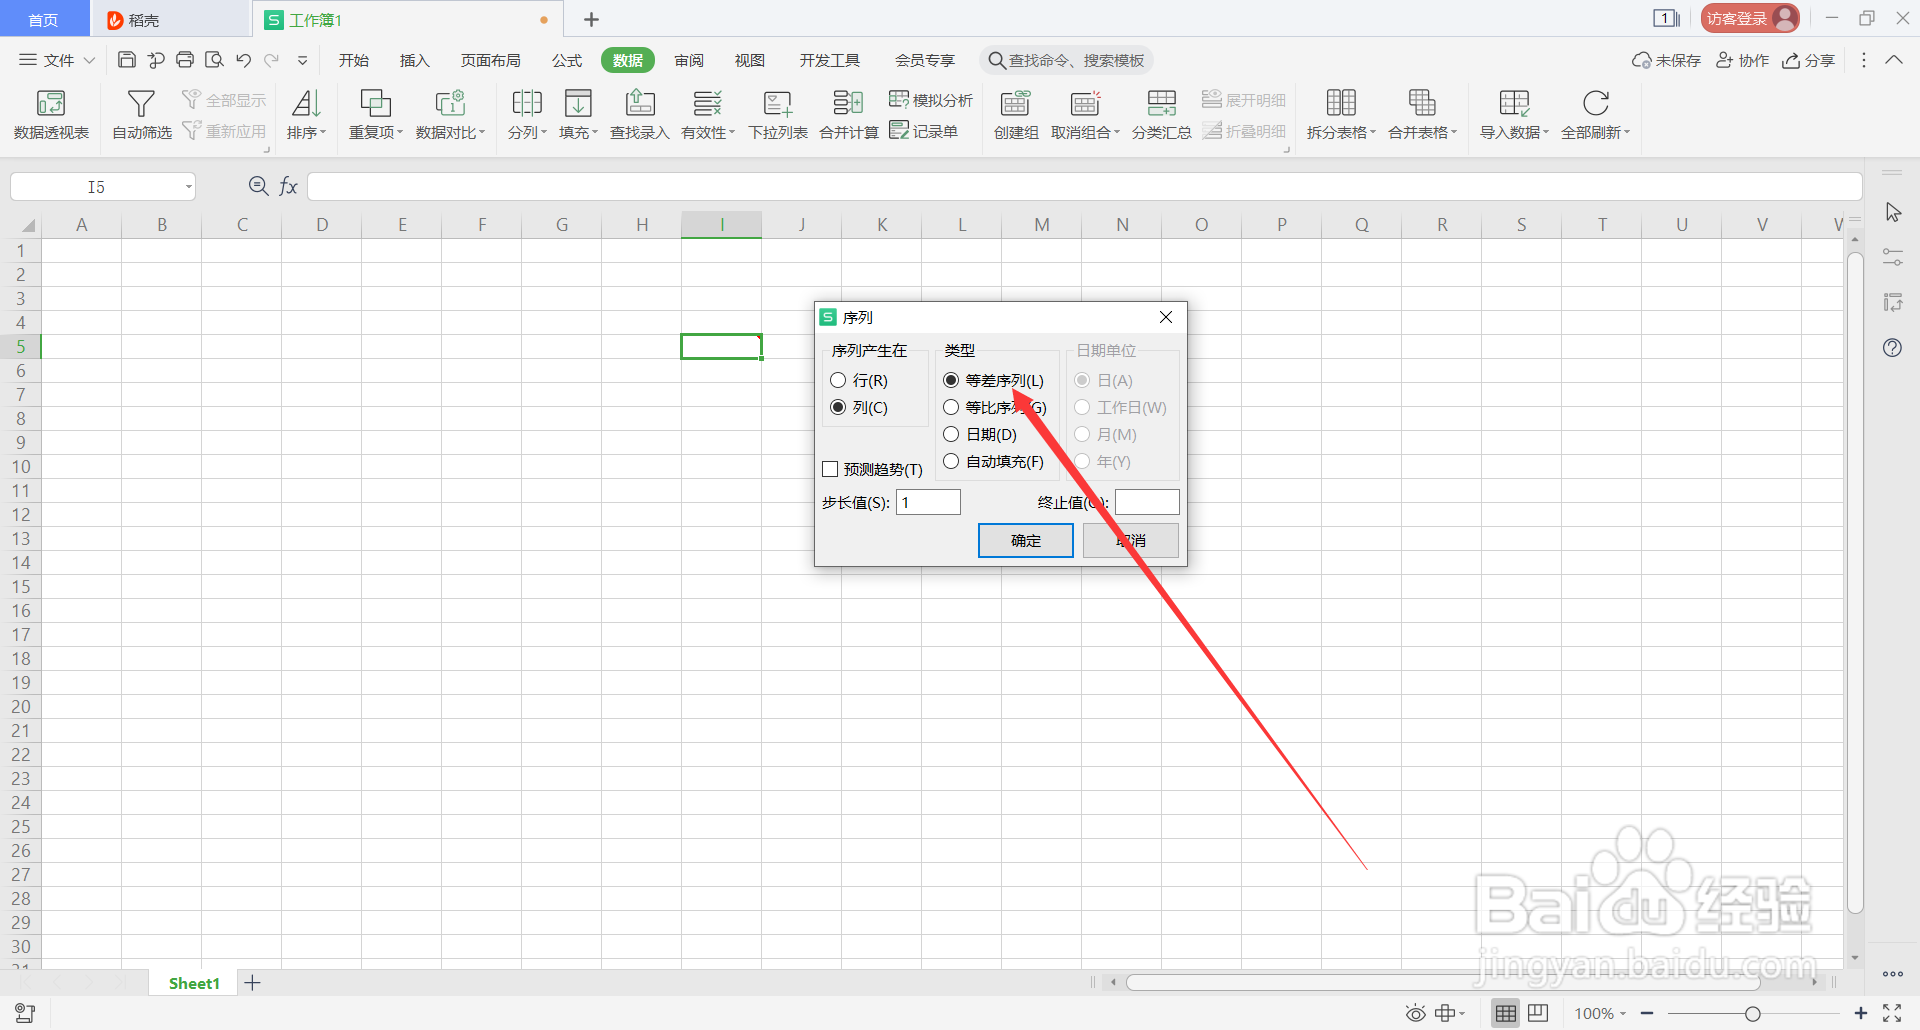Screen dimensions: 1920x1030
Task: Click the zoom in plus button
Action: tap(1860, 1013)
